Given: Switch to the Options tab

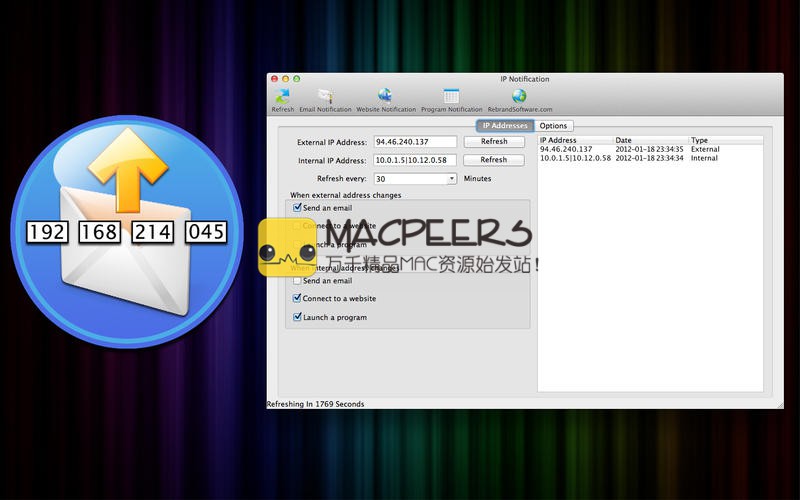Looking at the screenshot, I should pos(553,126).
